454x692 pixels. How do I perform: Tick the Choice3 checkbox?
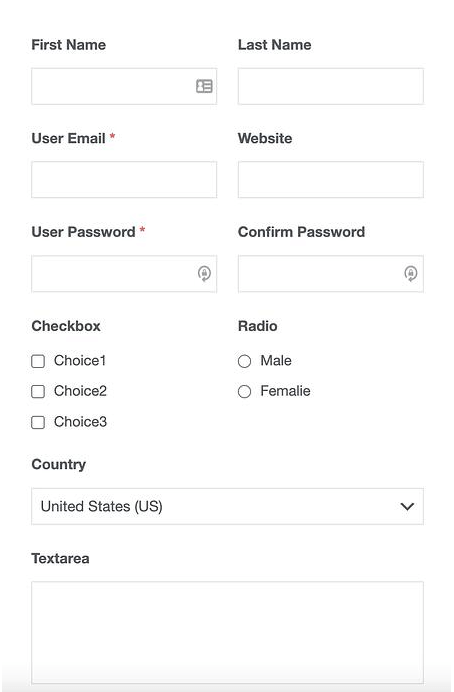point(38,422)
